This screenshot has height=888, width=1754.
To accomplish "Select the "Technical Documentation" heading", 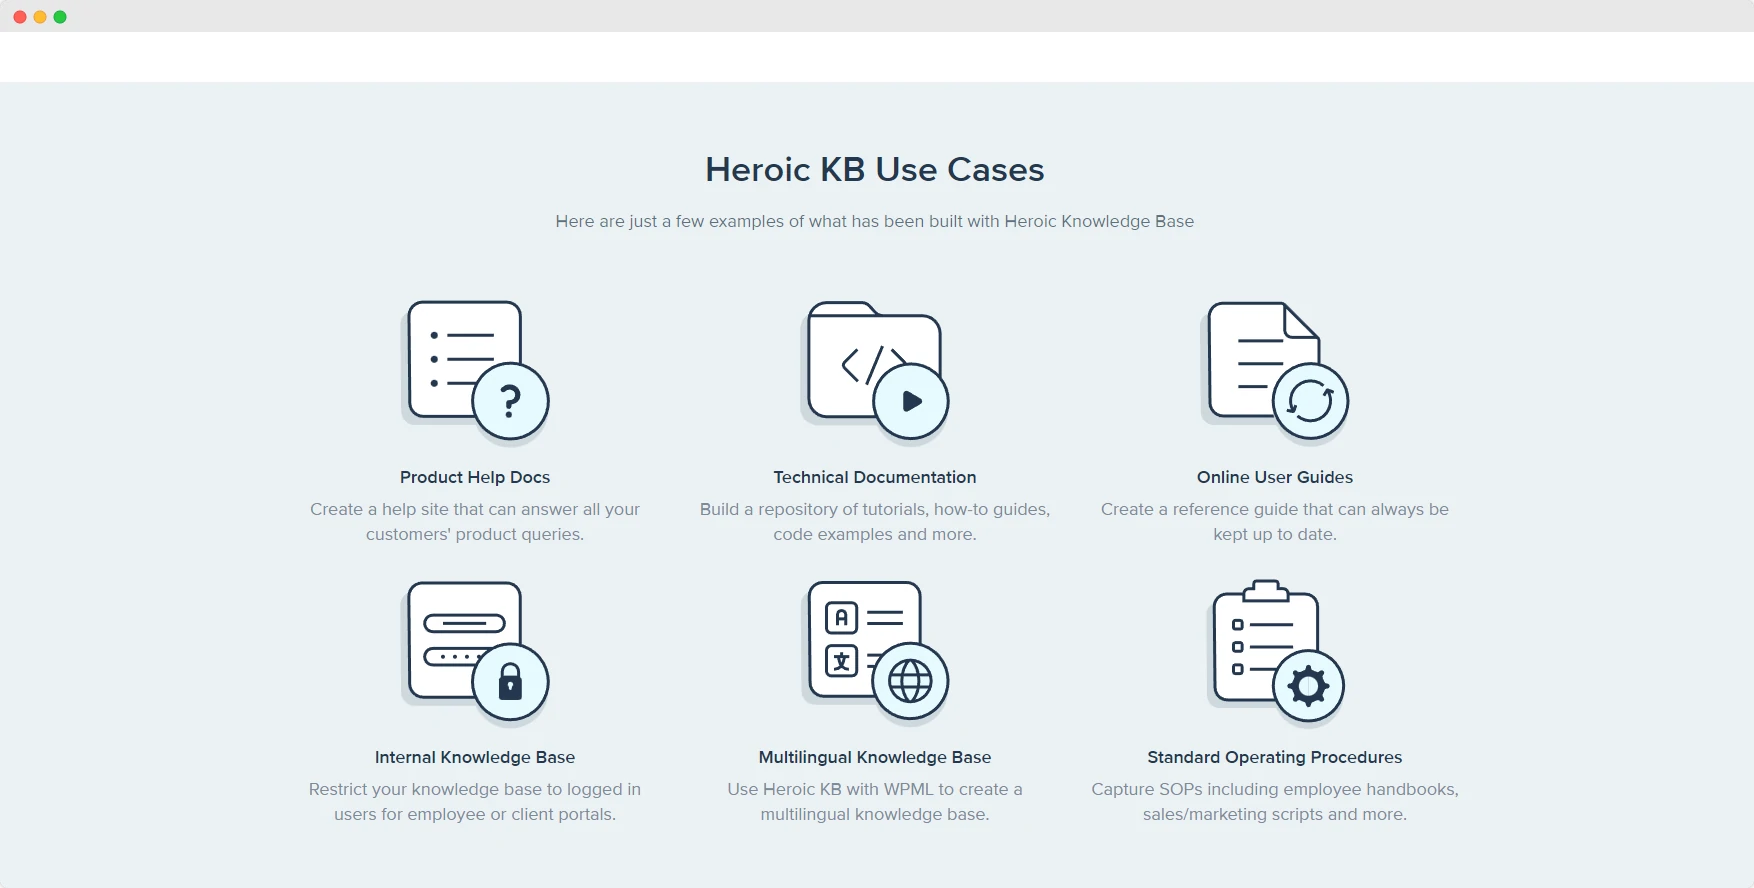I will [x=875, y=477].
